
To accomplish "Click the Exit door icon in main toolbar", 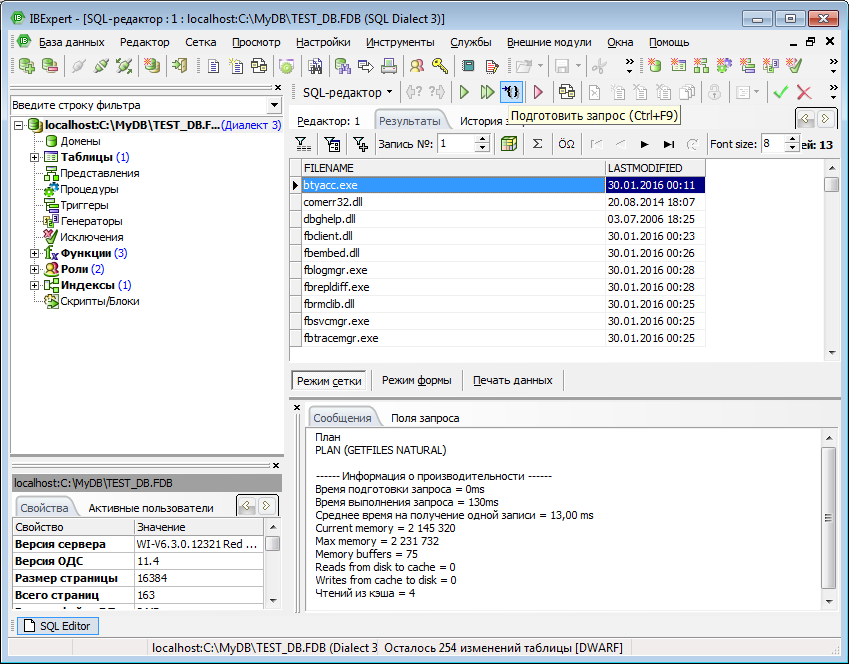I will 179,66.
